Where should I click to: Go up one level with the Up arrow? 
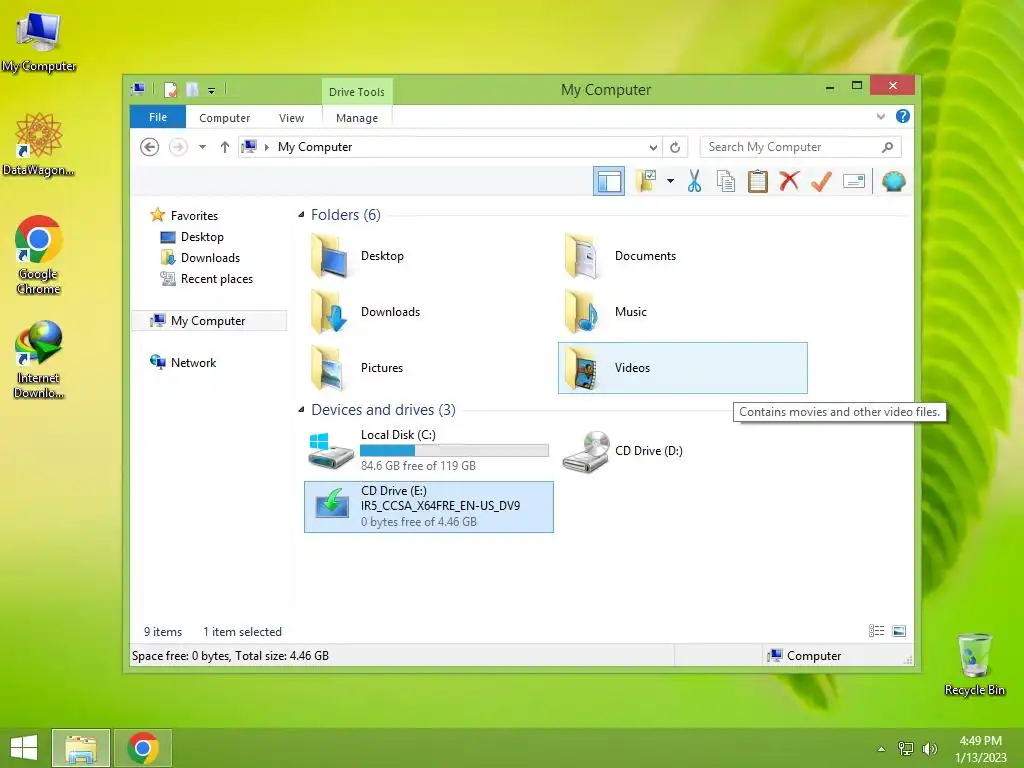[x=225, y=147]
